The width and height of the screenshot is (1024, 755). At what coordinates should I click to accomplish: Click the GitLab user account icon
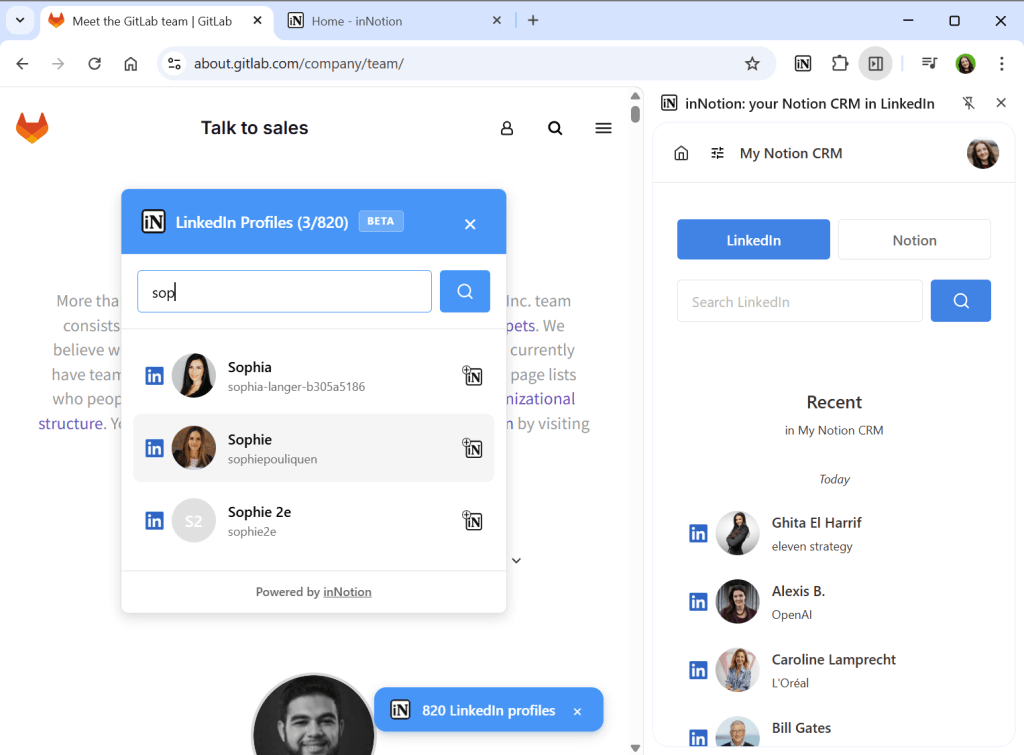coord(507,128)
